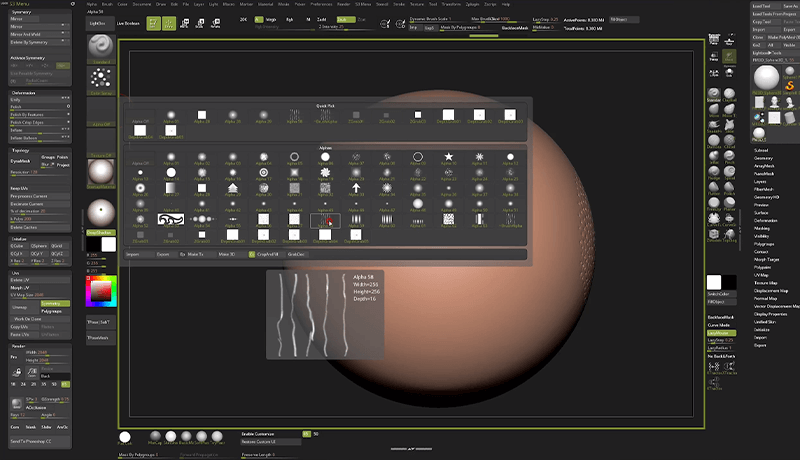The width and height of the screenshot is (800, 460).
Task: Choose the Alpha 27 gradient alpha
Action: (x=171, y=188)
